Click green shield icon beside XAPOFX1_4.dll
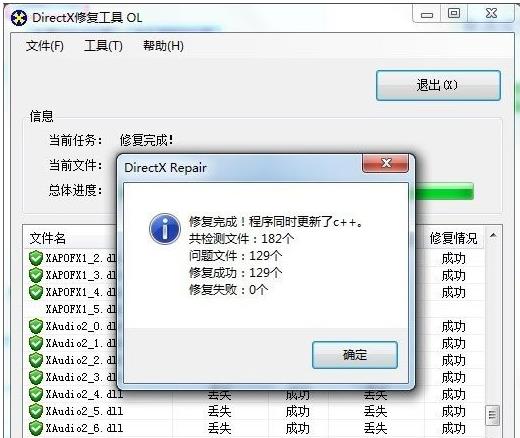Viewport: 520px width, 438px height. click(x=36, y=292)
